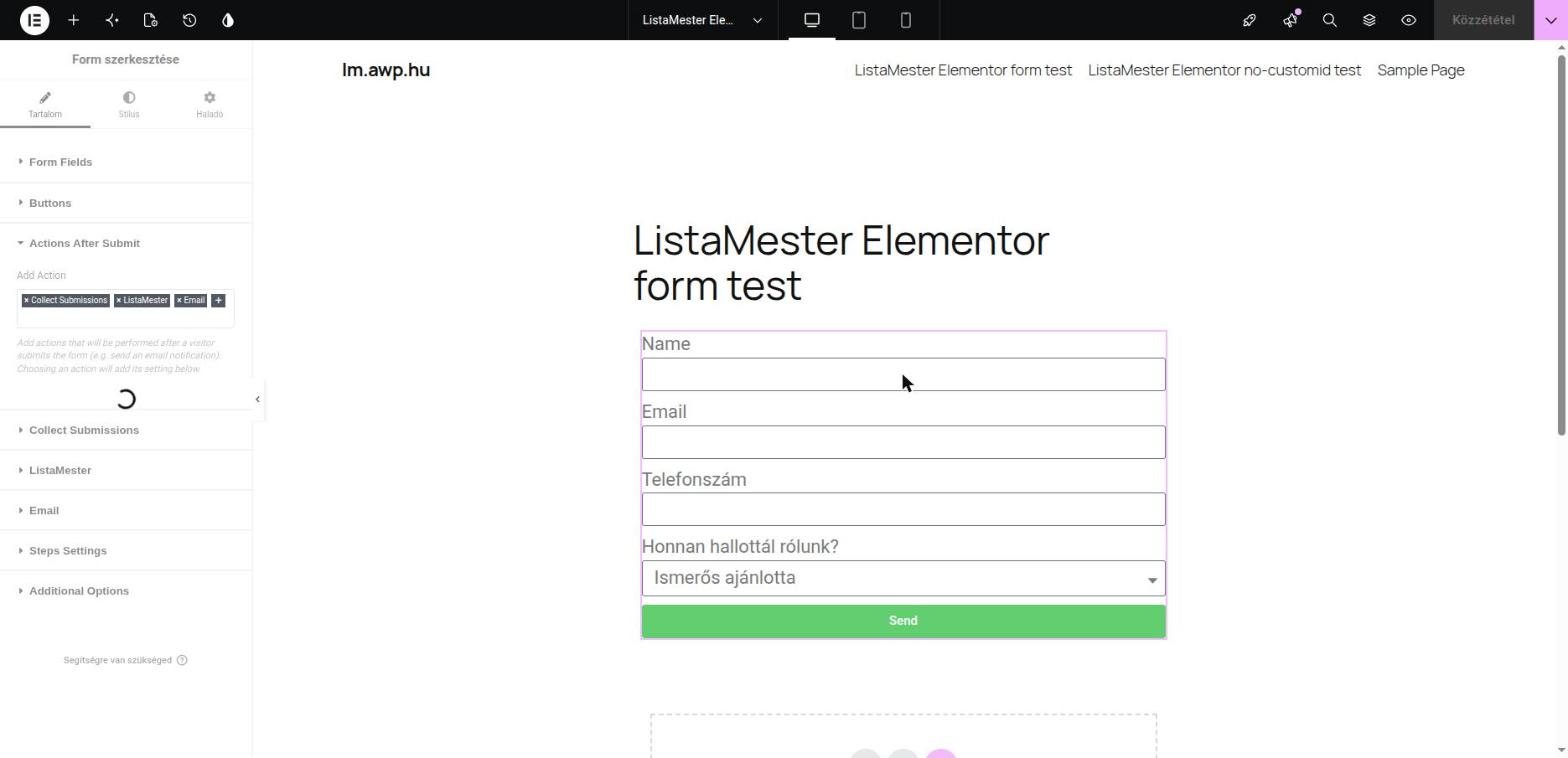
Task: Open the revision history icon
Action: pos(189,20)
